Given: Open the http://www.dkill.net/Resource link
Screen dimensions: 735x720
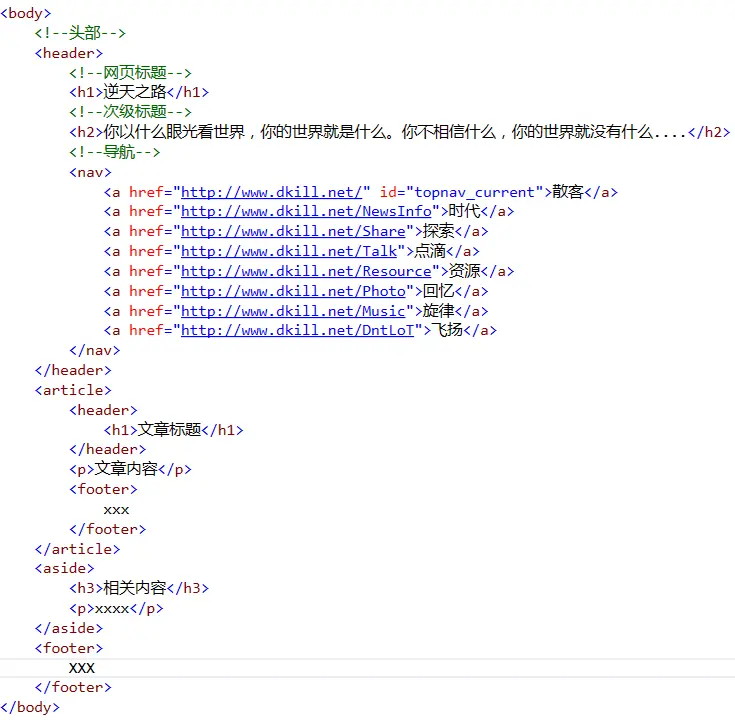Looking at the screenshot, I should (306, 271).
